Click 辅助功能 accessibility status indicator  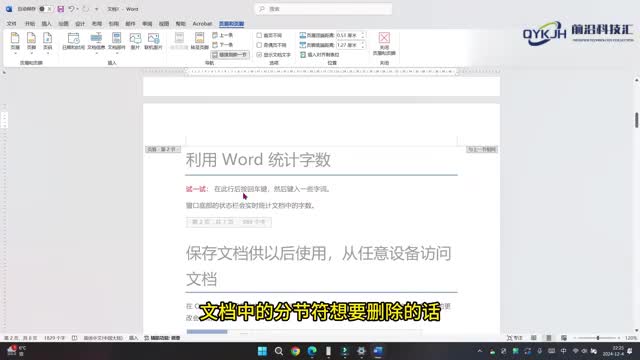162,338
